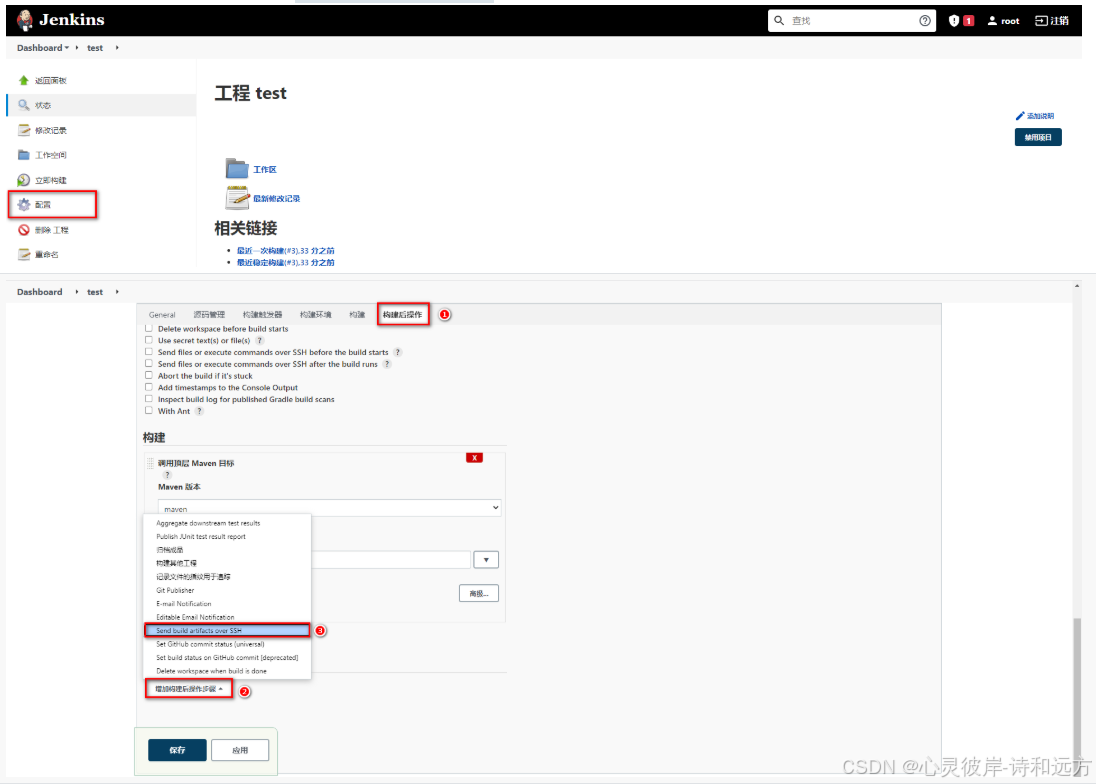Switch to the 构建后操作 tab
The image size is (1096, 784).
pyautogui.click(x=403, y=315)
